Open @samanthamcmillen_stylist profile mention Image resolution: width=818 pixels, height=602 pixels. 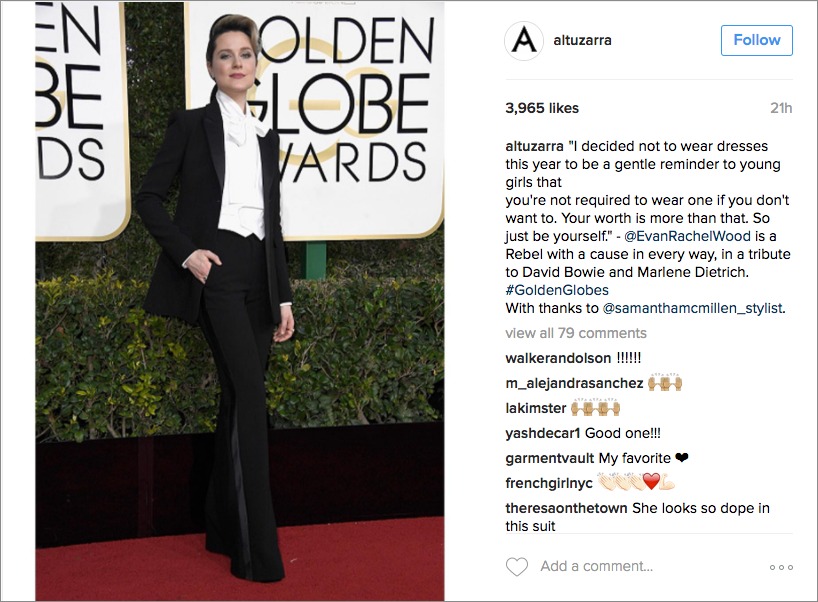coord(693,308)
